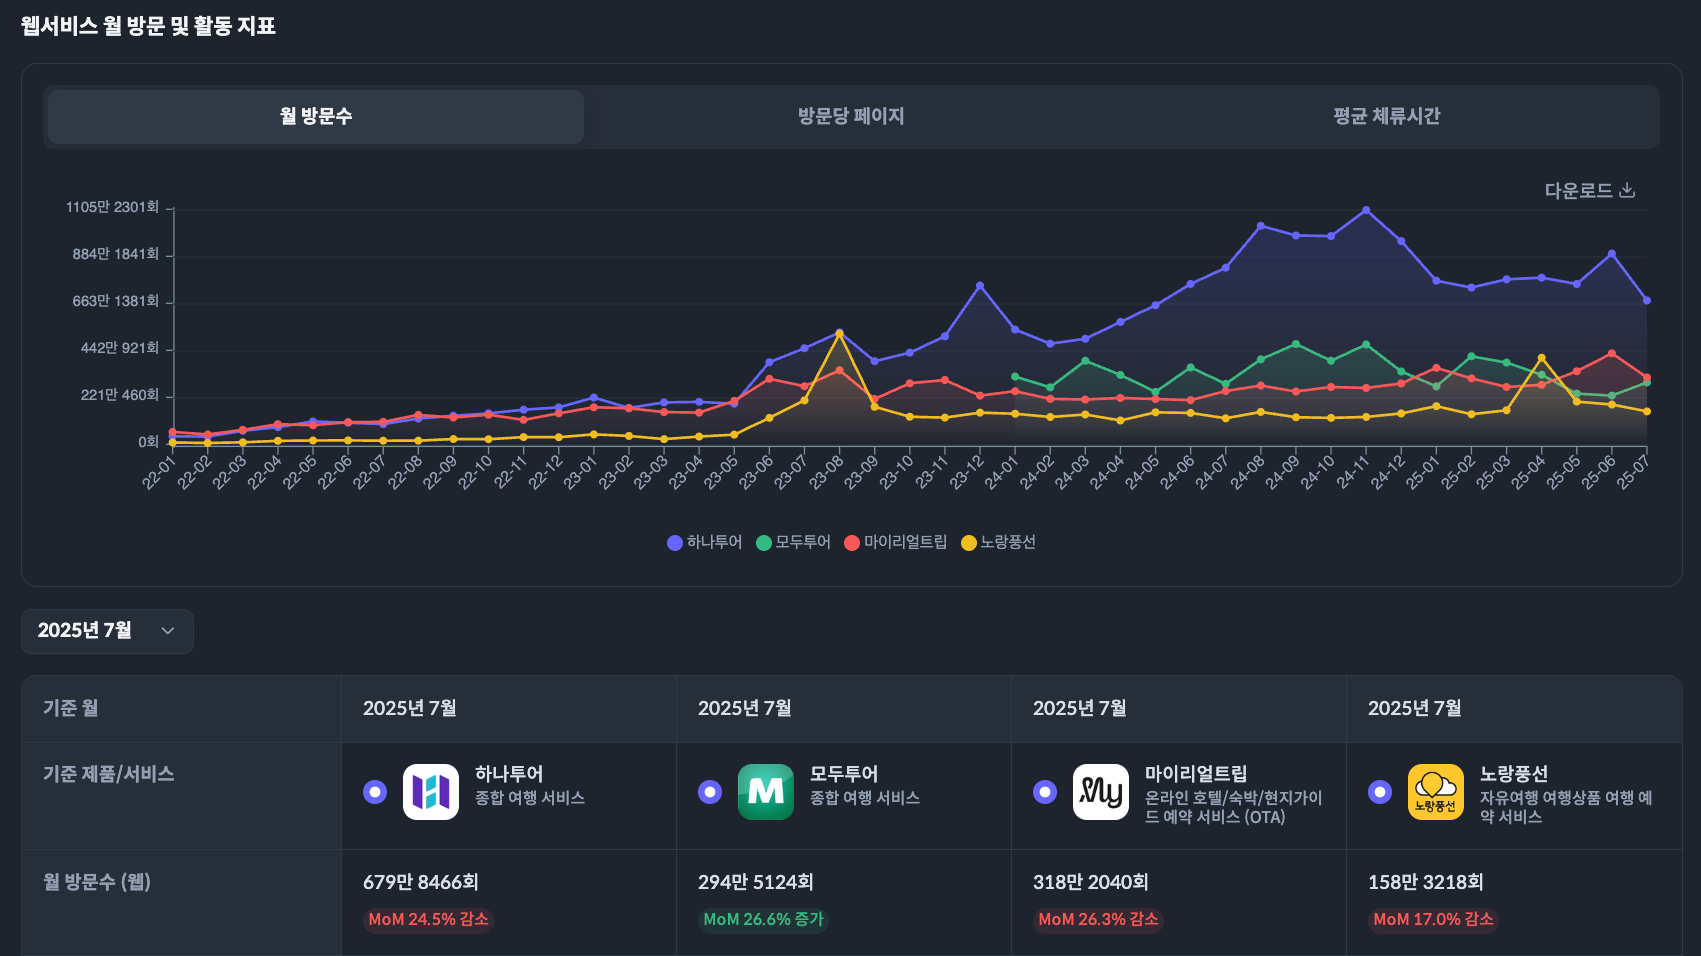
Task: Click the MoM 26.6% 증가 badge
Action: [763, 920]
